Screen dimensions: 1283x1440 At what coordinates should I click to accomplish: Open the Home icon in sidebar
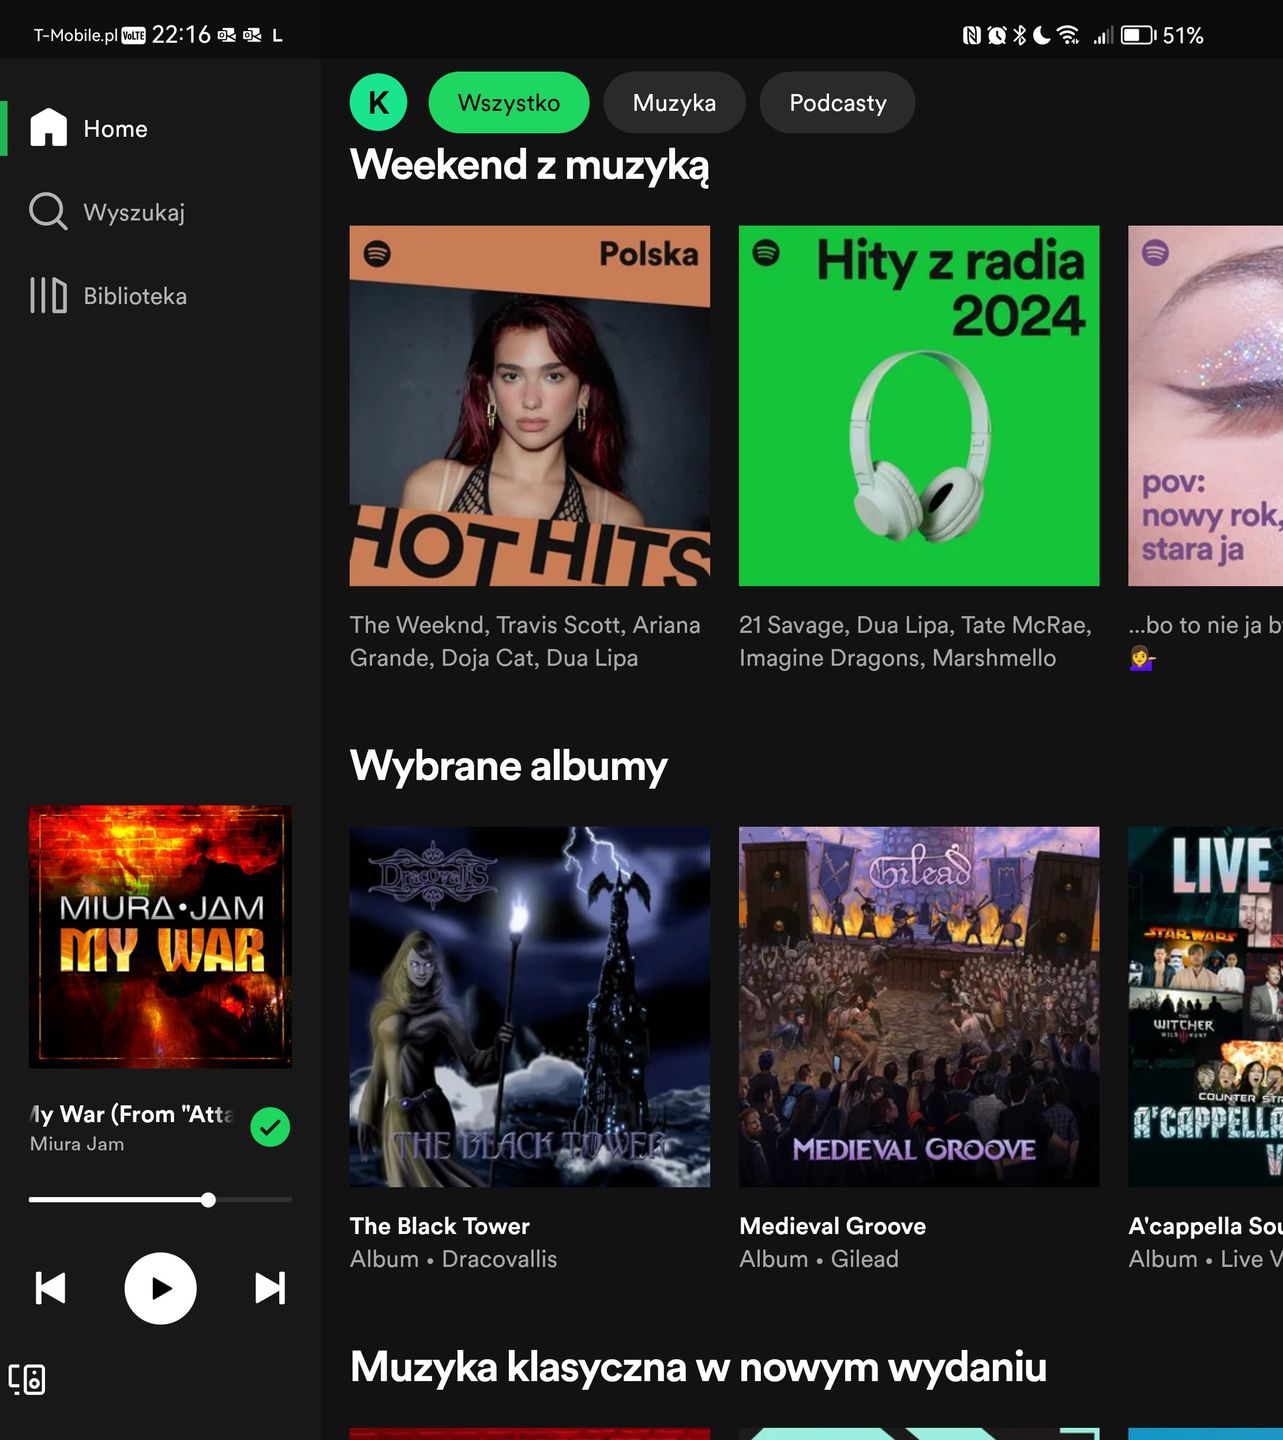[48, 128]
